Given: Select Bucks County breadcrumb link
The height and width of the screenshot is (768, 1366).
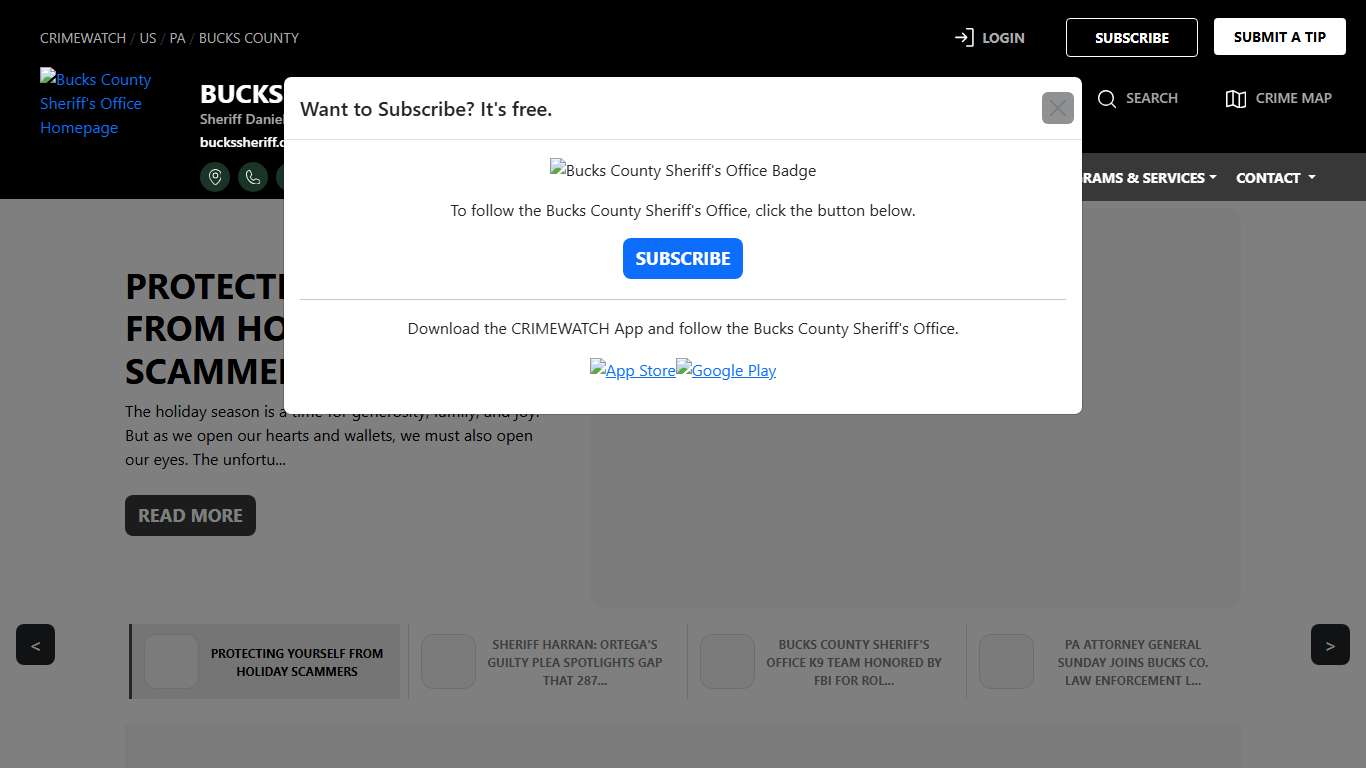Looking at the screenshot, I should (248, 38).
